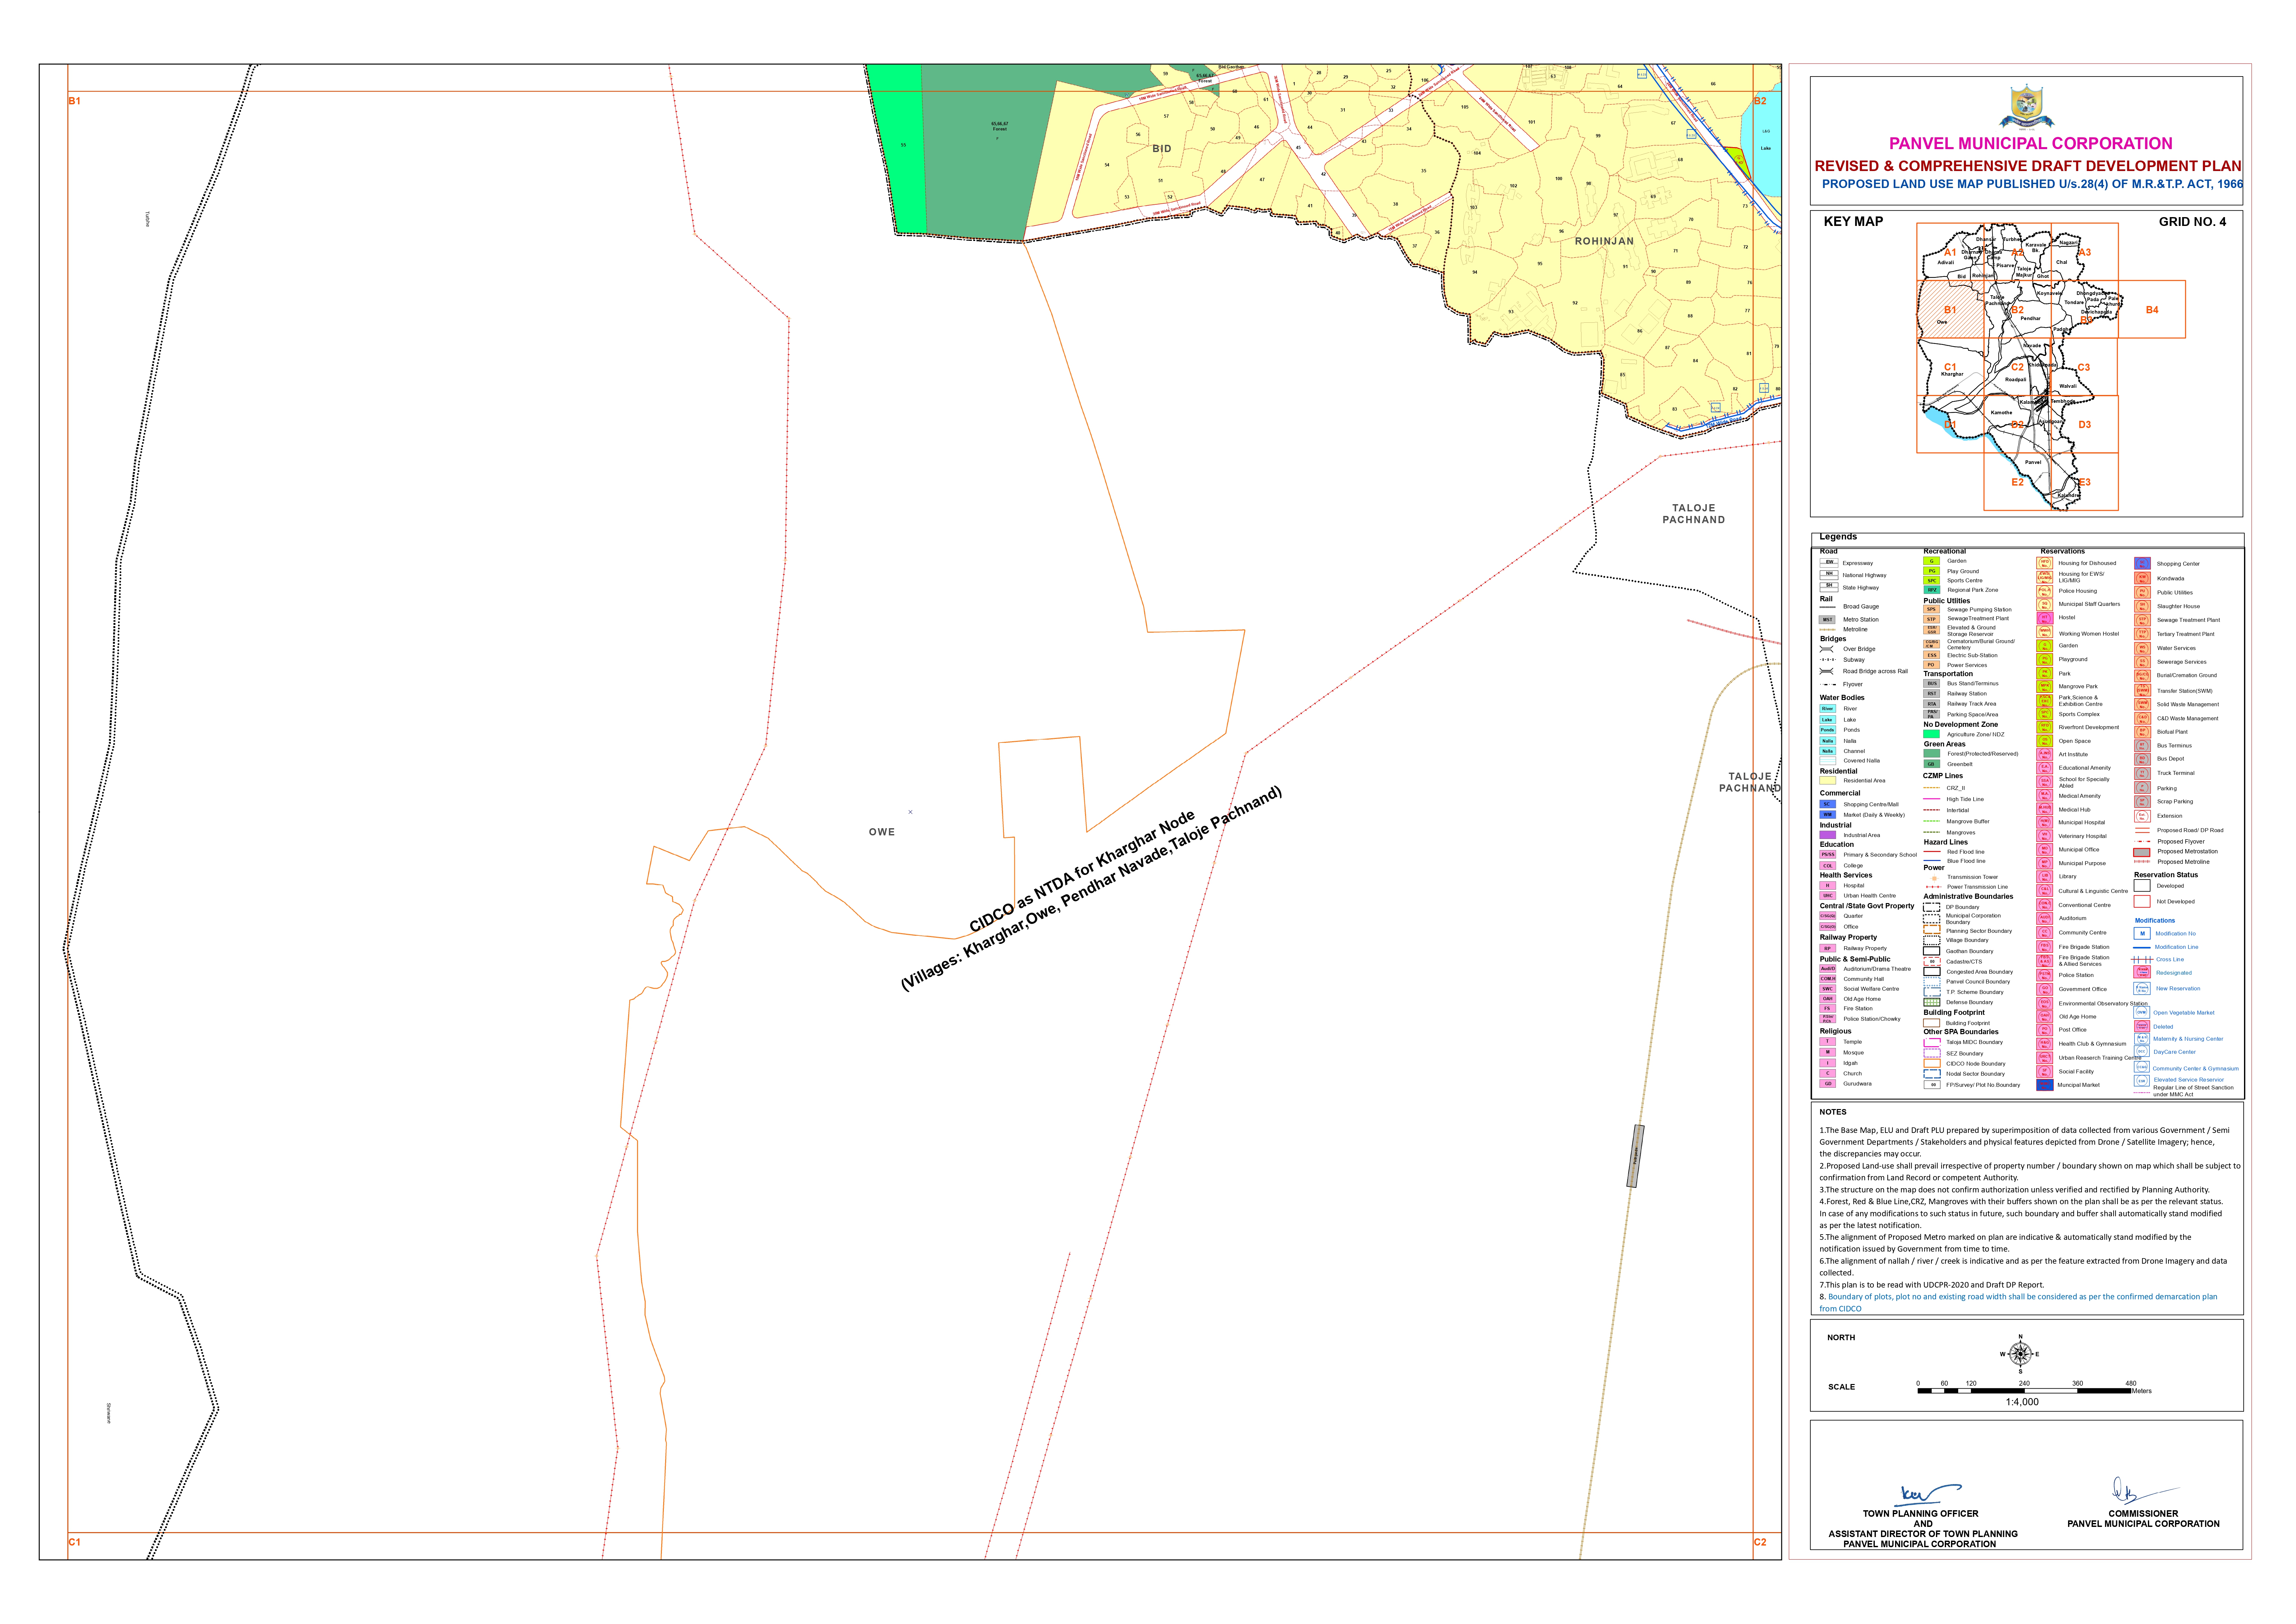
Task: Click the ROHINJAN village label on the map
Action: click(x=1604, y=241)
